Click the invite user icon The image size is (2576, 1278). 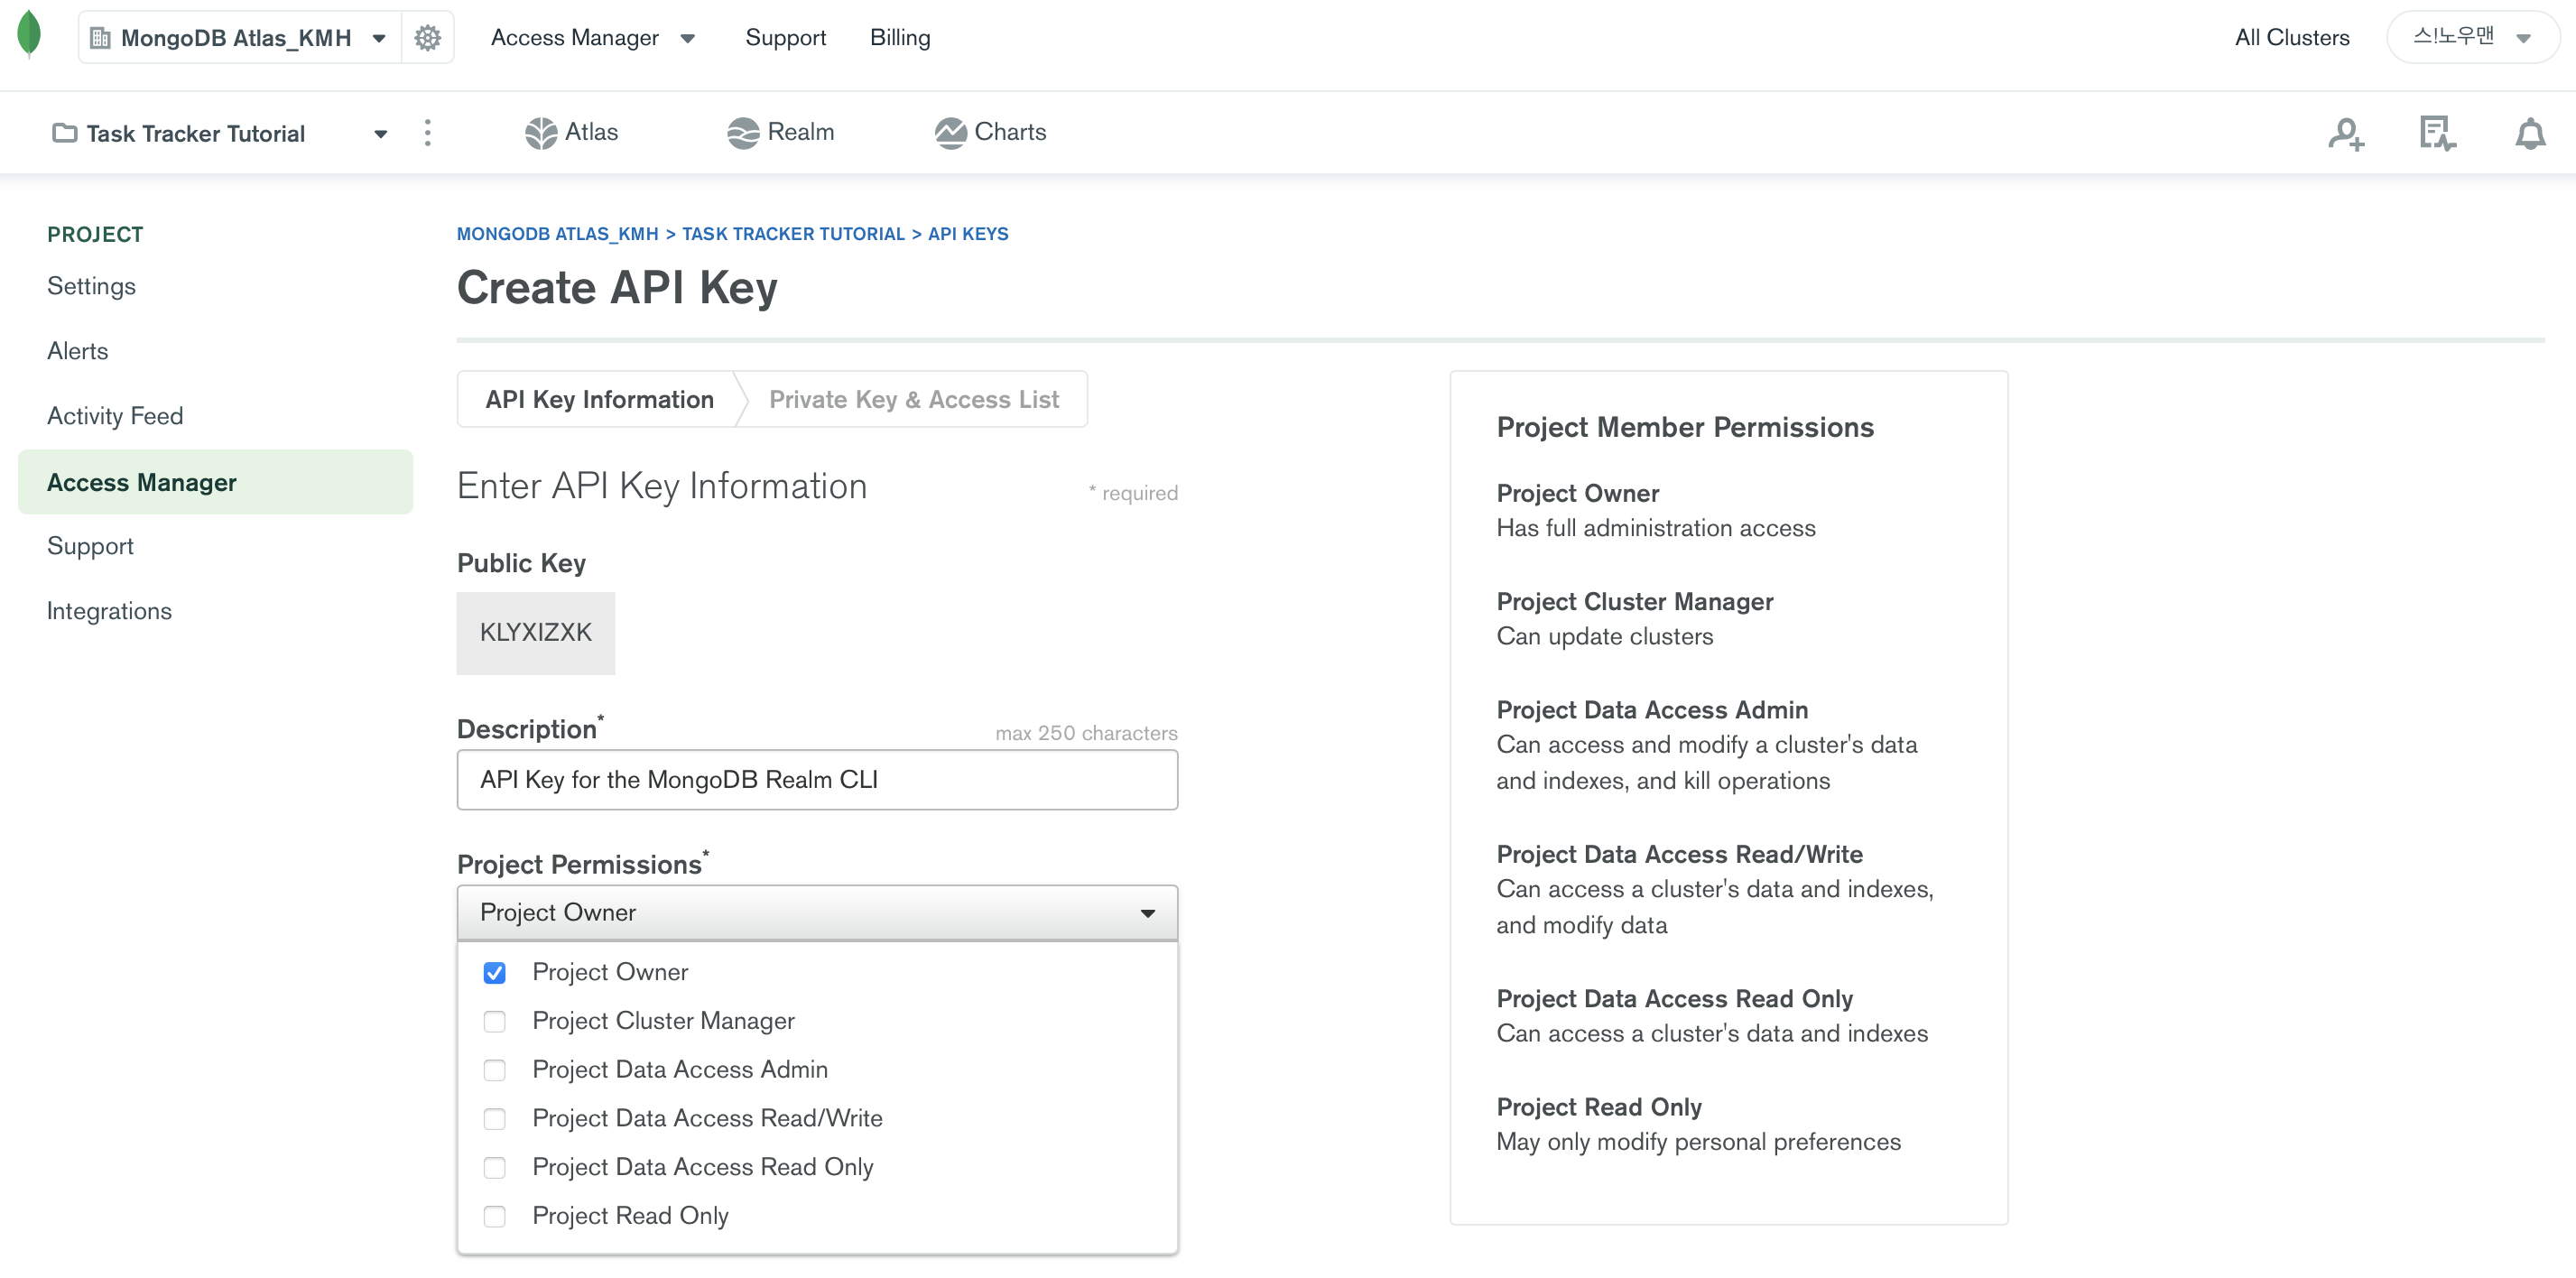[x=2345, y=133]
